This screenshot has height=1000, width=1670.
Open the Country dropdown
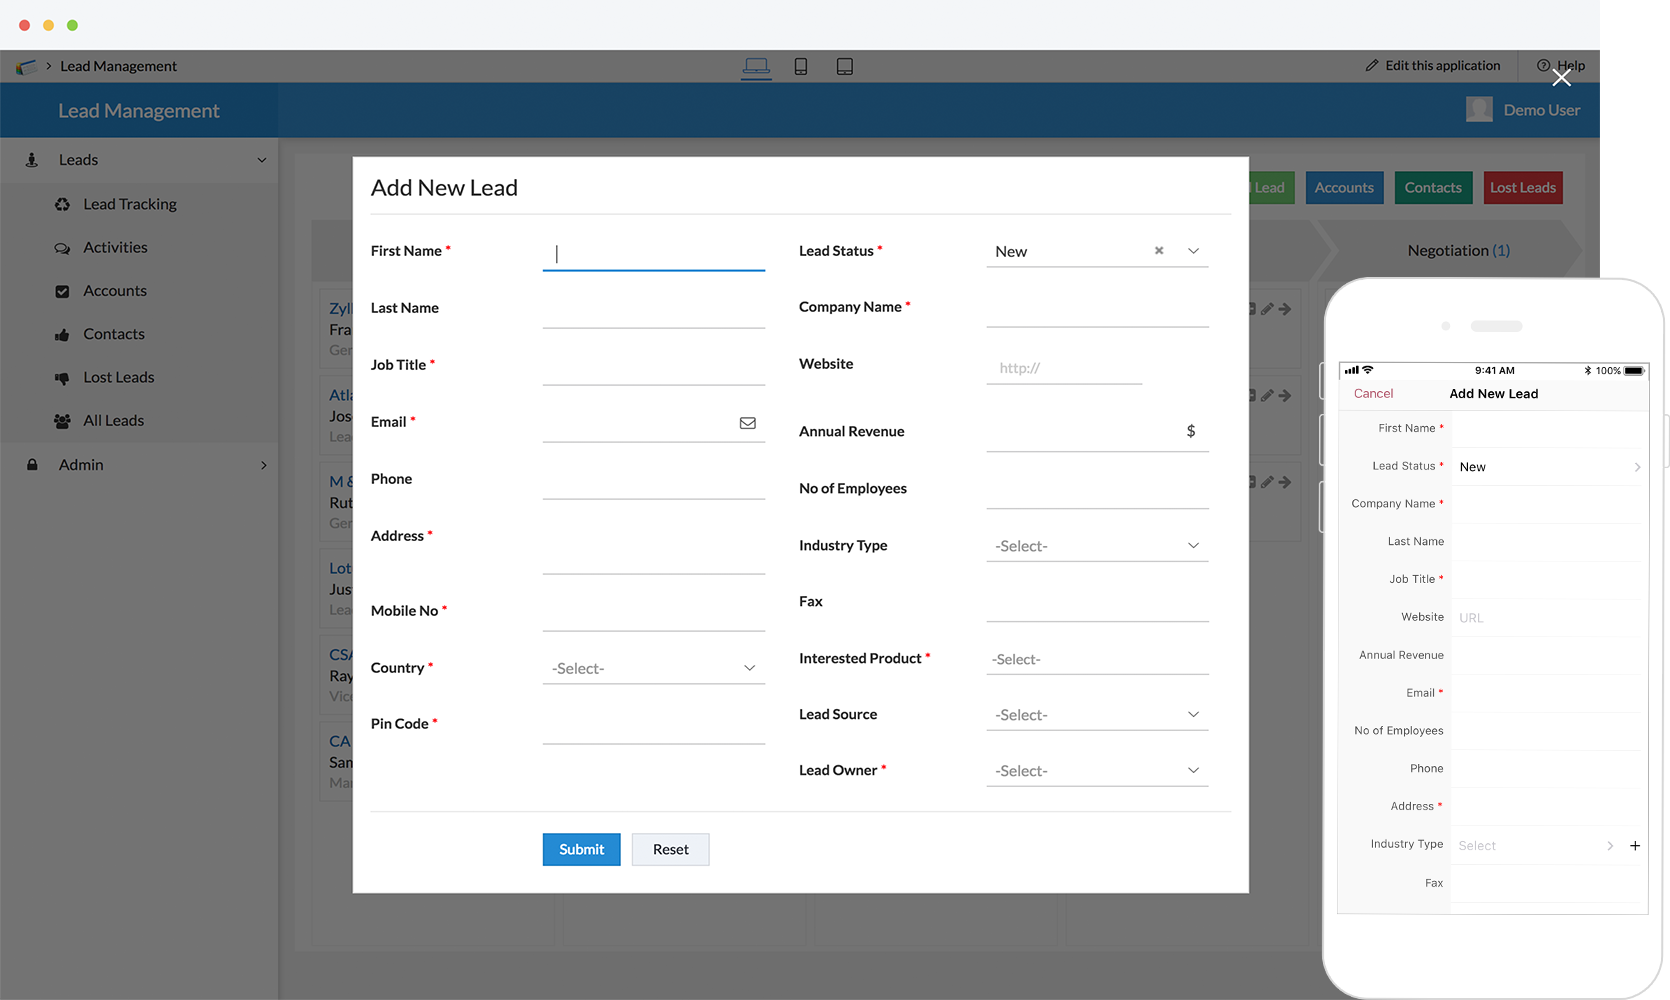(653, 668)
